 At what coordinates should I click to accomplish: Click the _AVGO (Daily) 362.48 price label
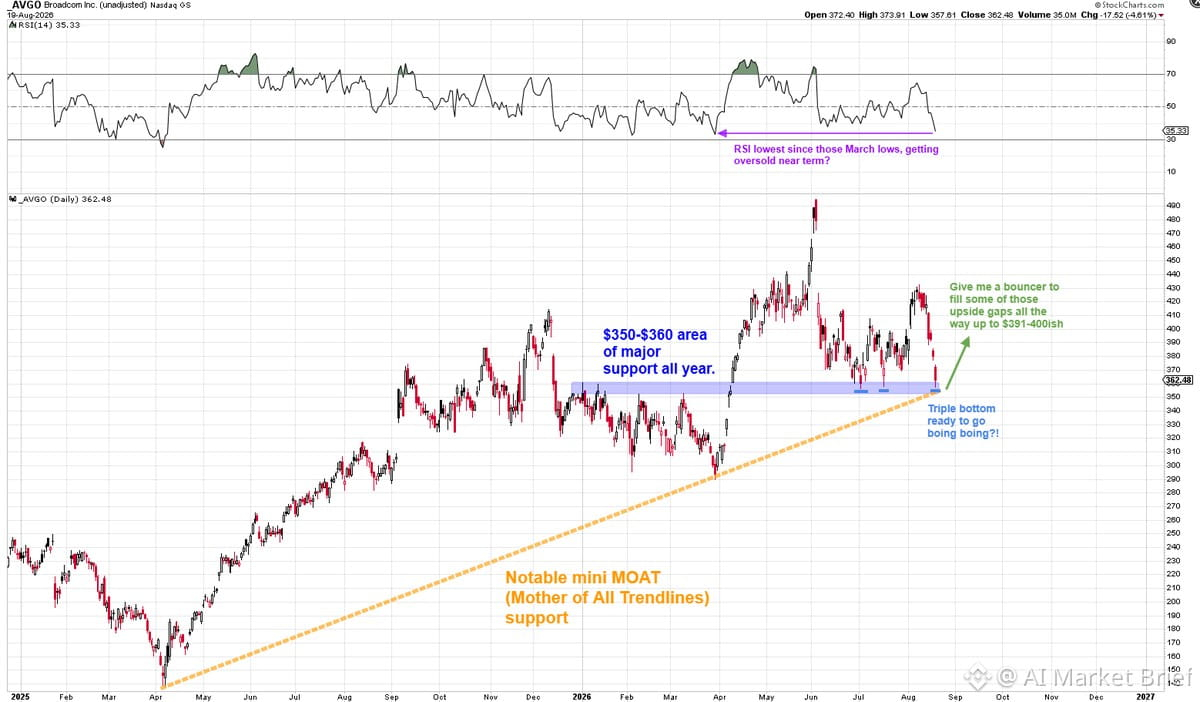[65, 199]
